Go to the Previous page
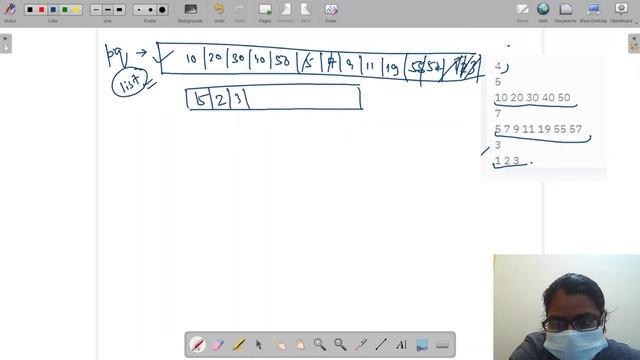This screenshot has height=360, width=640. [x=285, y=12]
